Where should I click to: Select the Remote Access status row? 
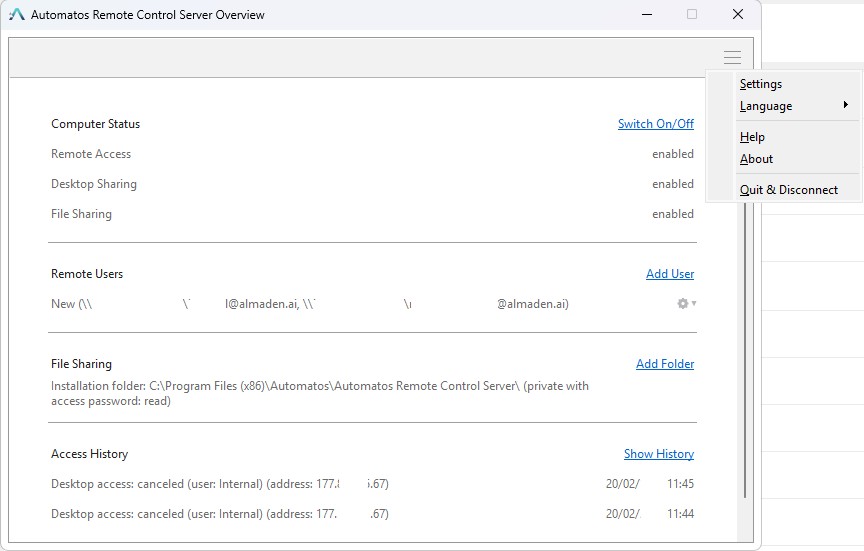[372, 154]
